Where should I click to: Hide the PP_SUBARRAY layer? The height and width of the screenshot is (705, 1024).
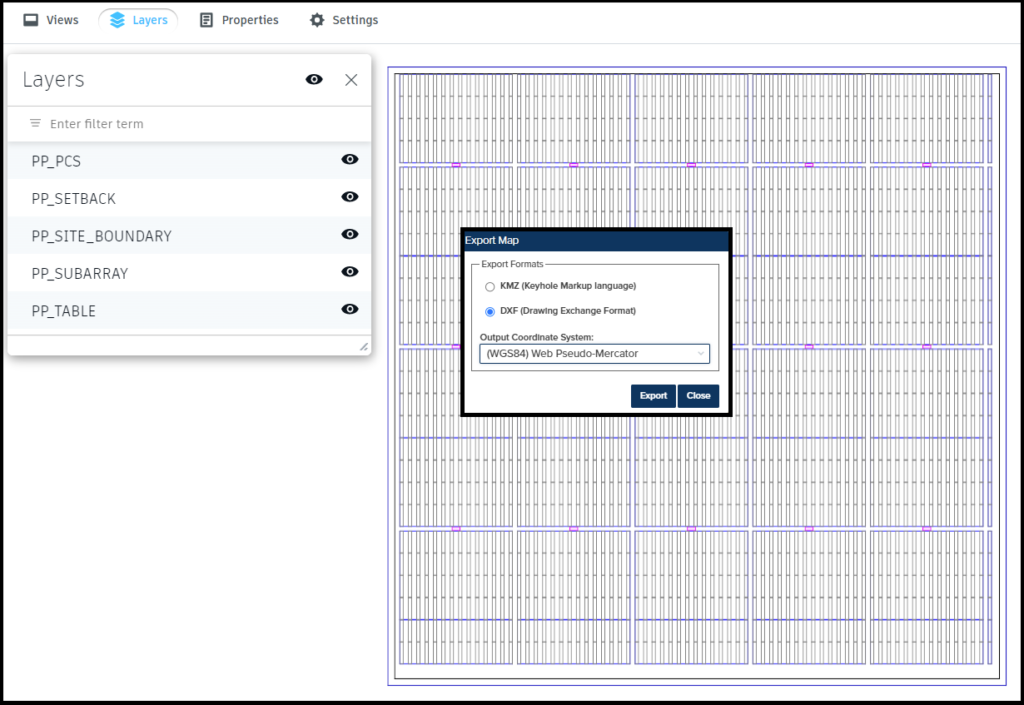tap(350, 272)
